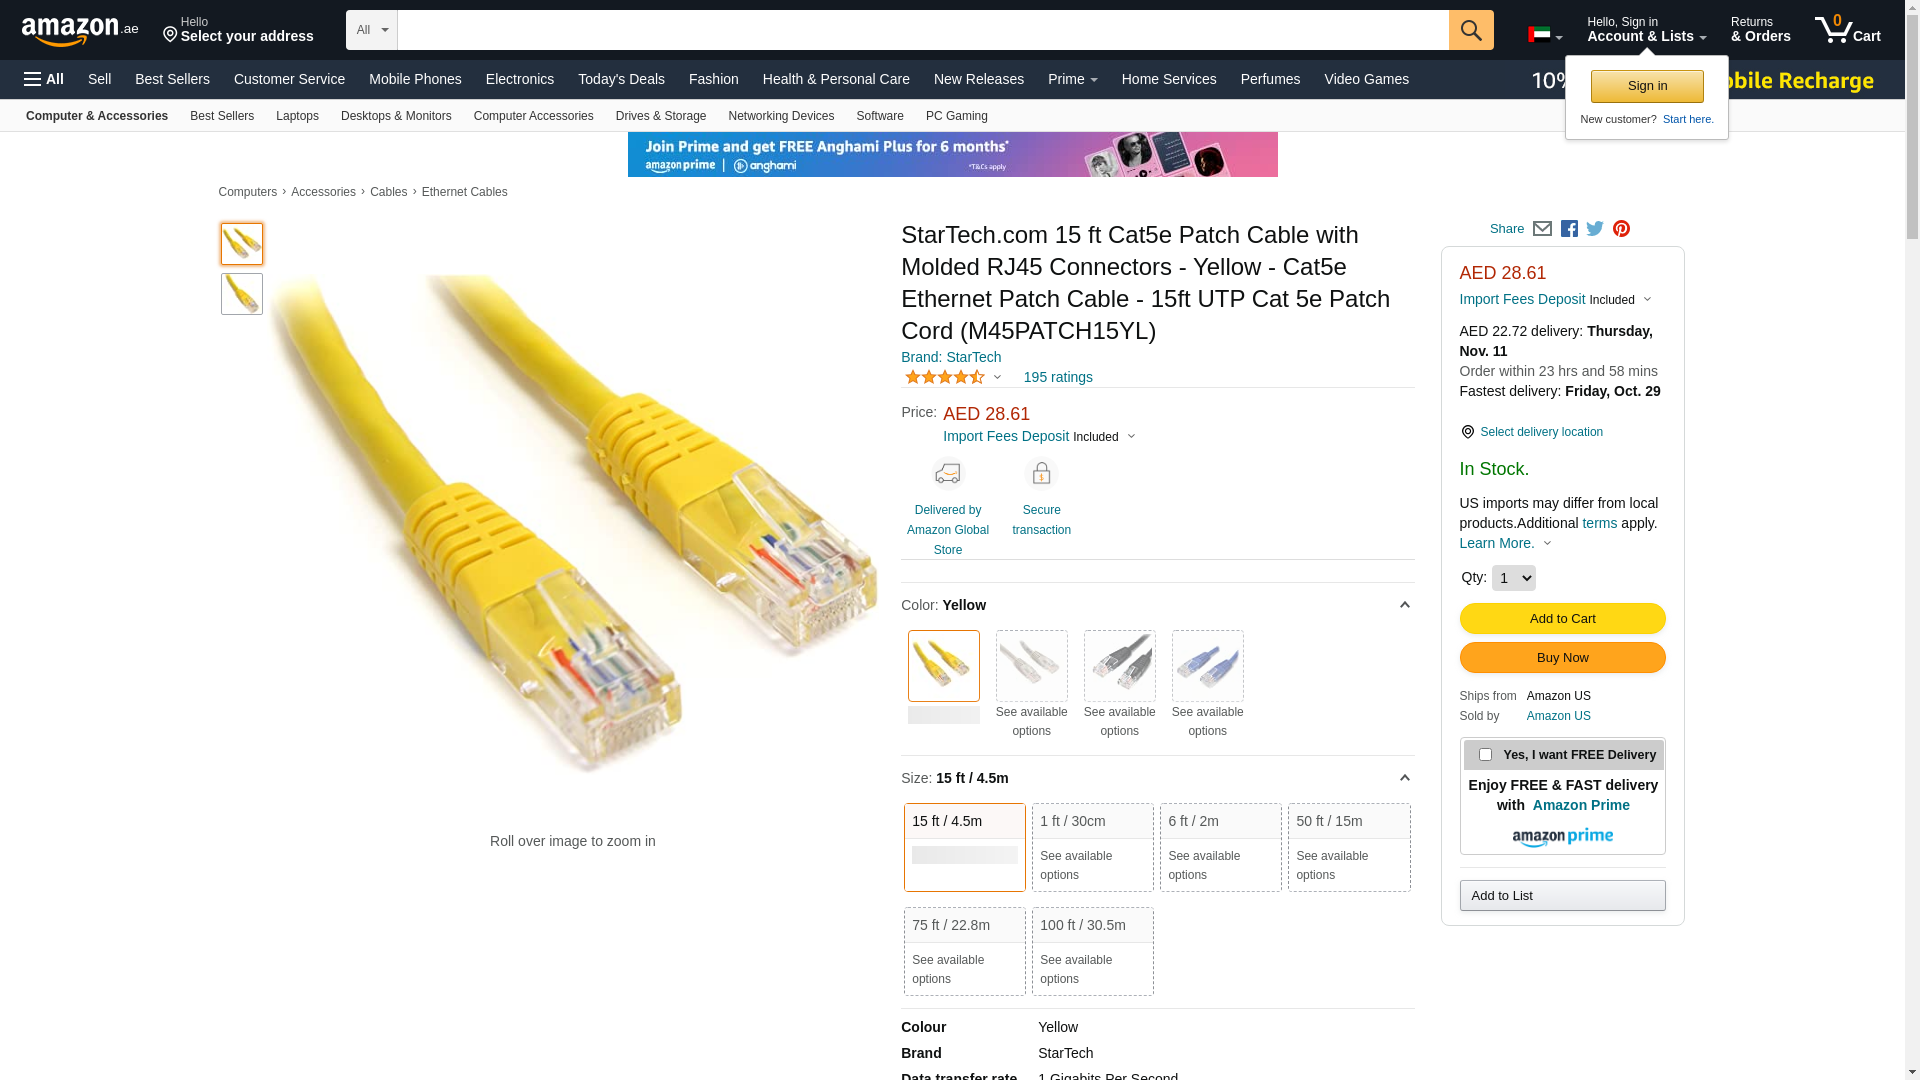Select the 6 ft / 2m size option
The image size is (1920, 1080).
coord(1220,846)
